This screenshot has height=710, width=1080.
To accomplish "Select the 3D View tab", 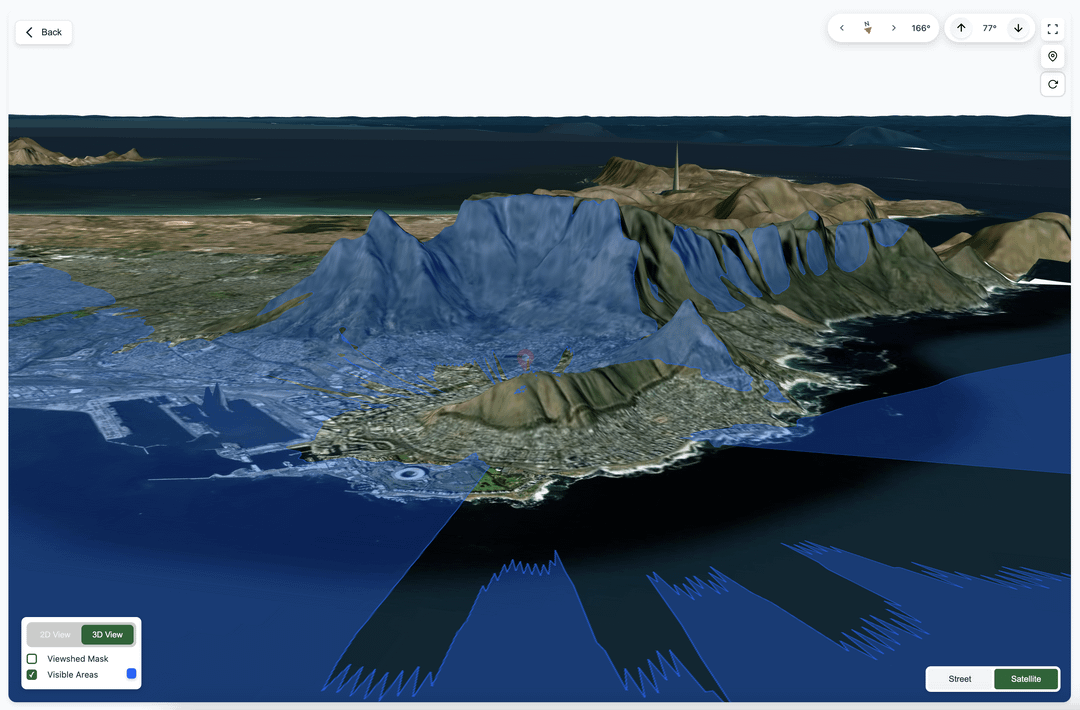I will (x=107, y=635).
